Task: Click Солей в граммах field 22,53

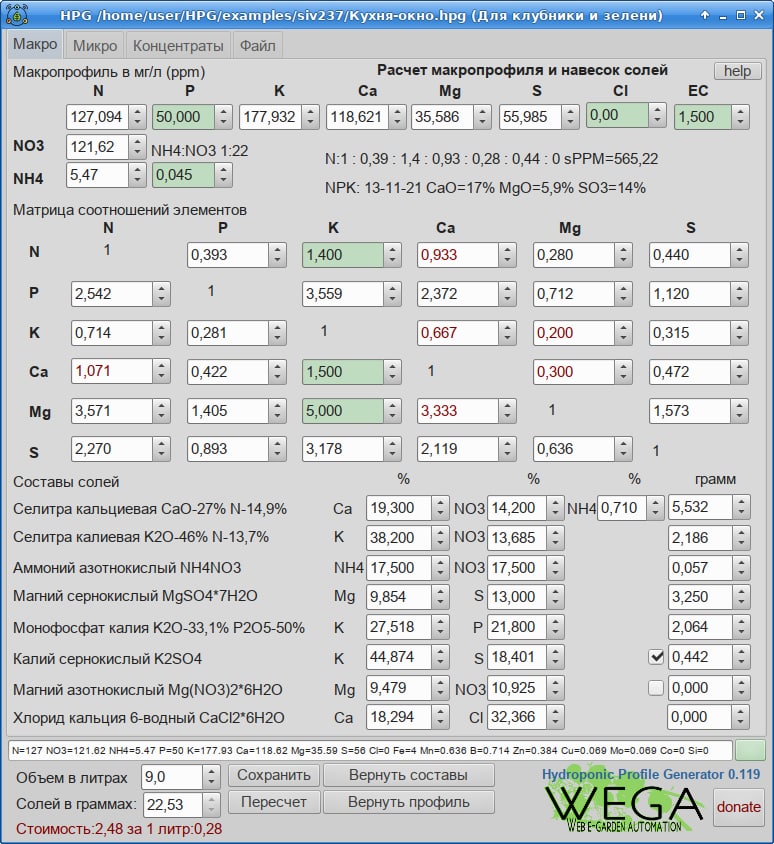Action: pos(173,805)
